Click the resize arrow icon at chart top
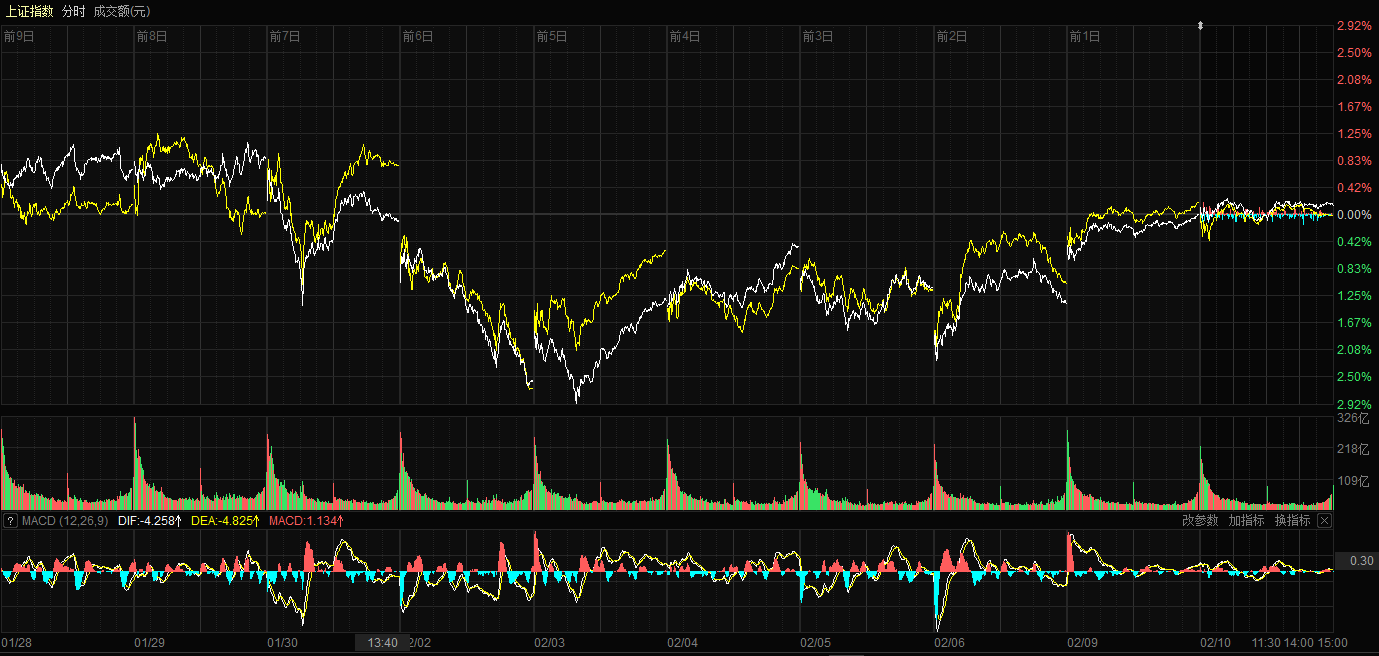Screen dimensions: 1379x656 pyautogui.click(x=1201, y=25)
